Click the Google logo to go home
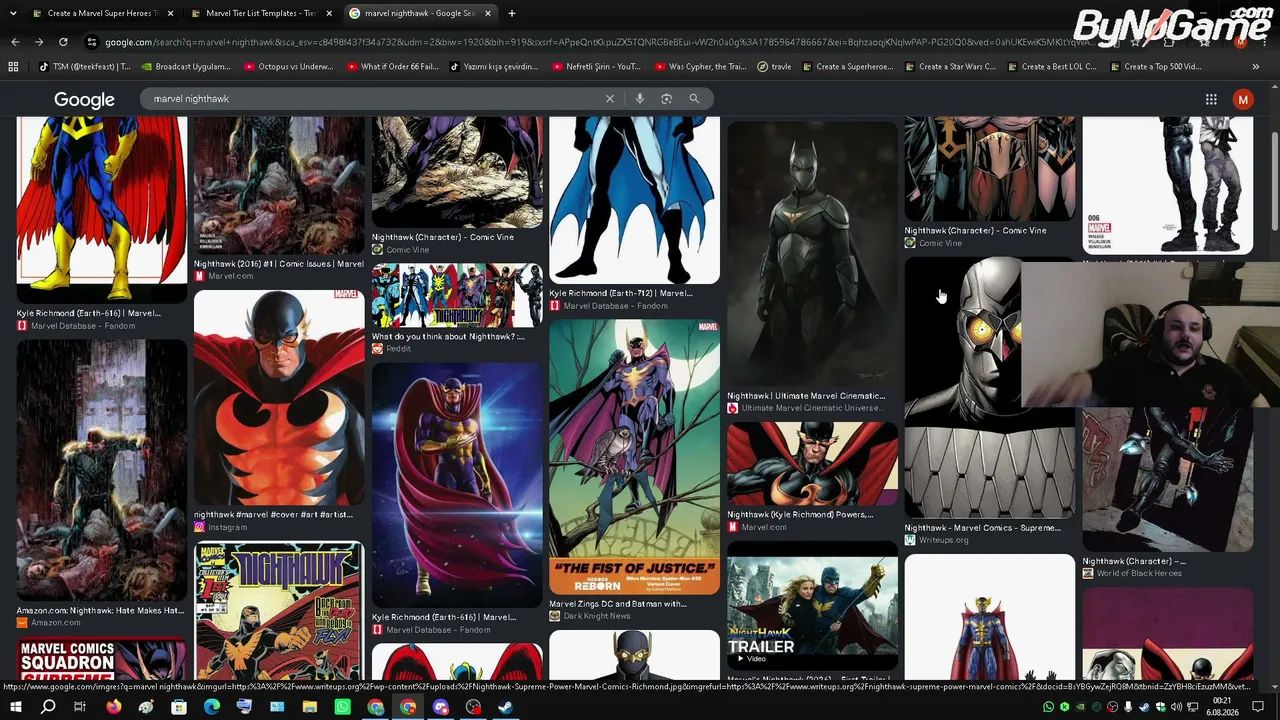 (x=84, y=100)
